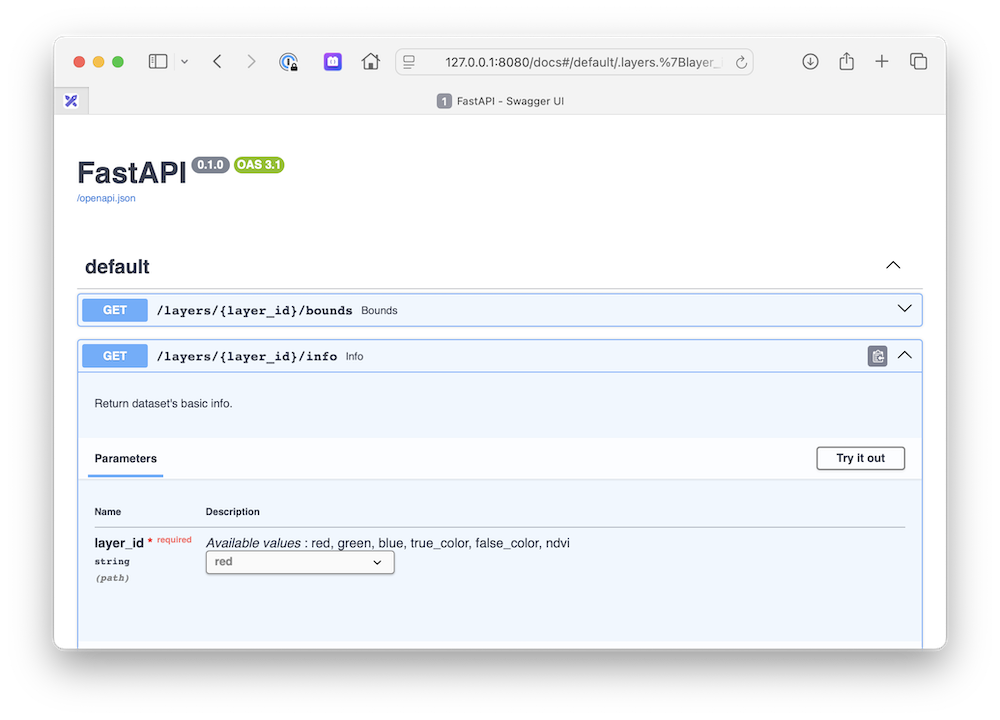Click the 0.1.0 version badge
This screenshot has width=1000, height=720.
(x=210, y=165)
